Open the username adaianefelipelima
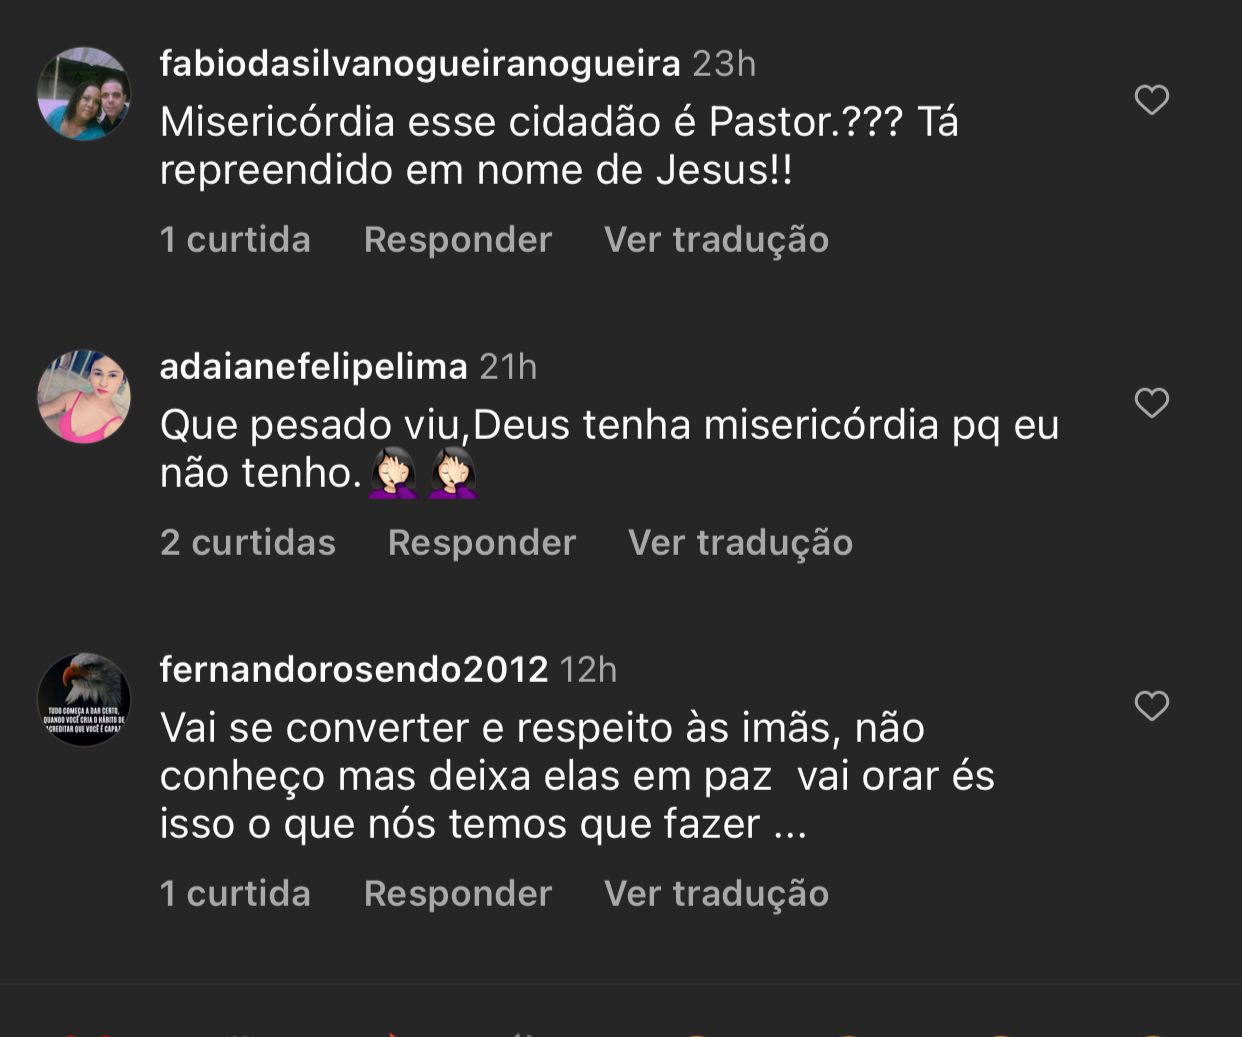This screenshot has height=1037, width=1242. point(313,366)
